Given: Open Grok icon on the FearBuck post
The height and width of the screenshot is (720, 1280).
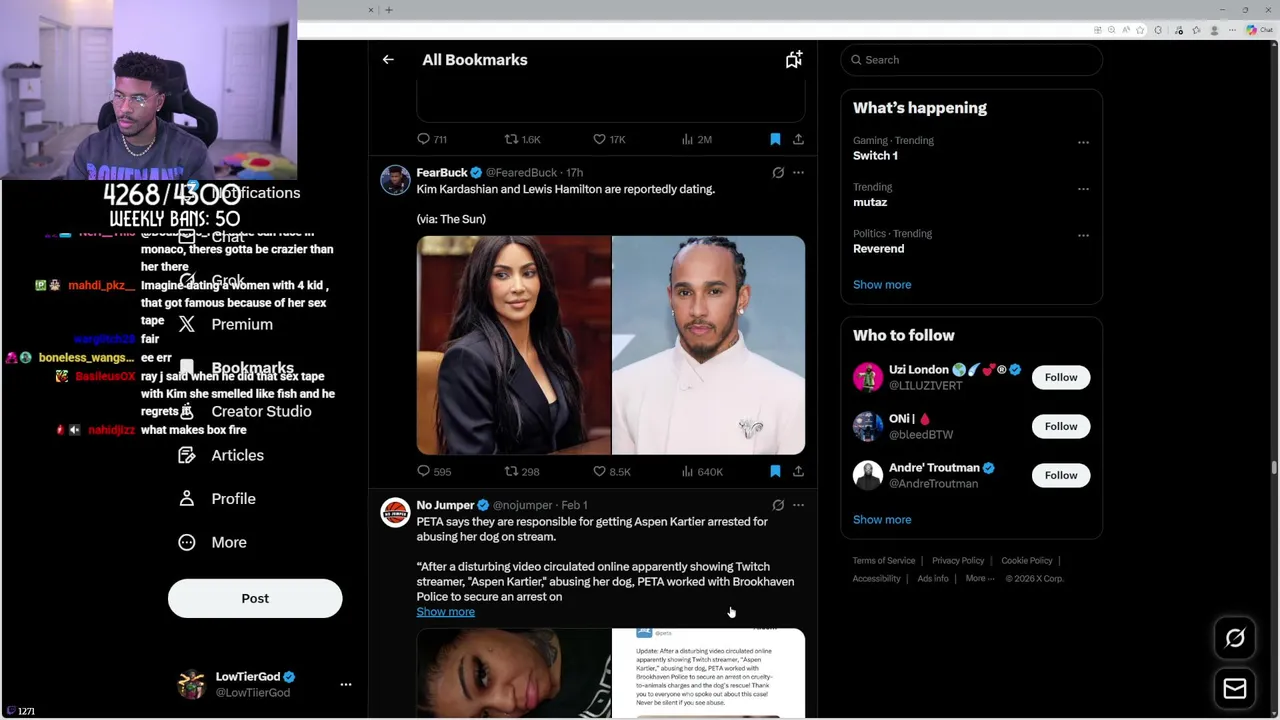Looking at the screenshot, I should (x=778, y=173).
